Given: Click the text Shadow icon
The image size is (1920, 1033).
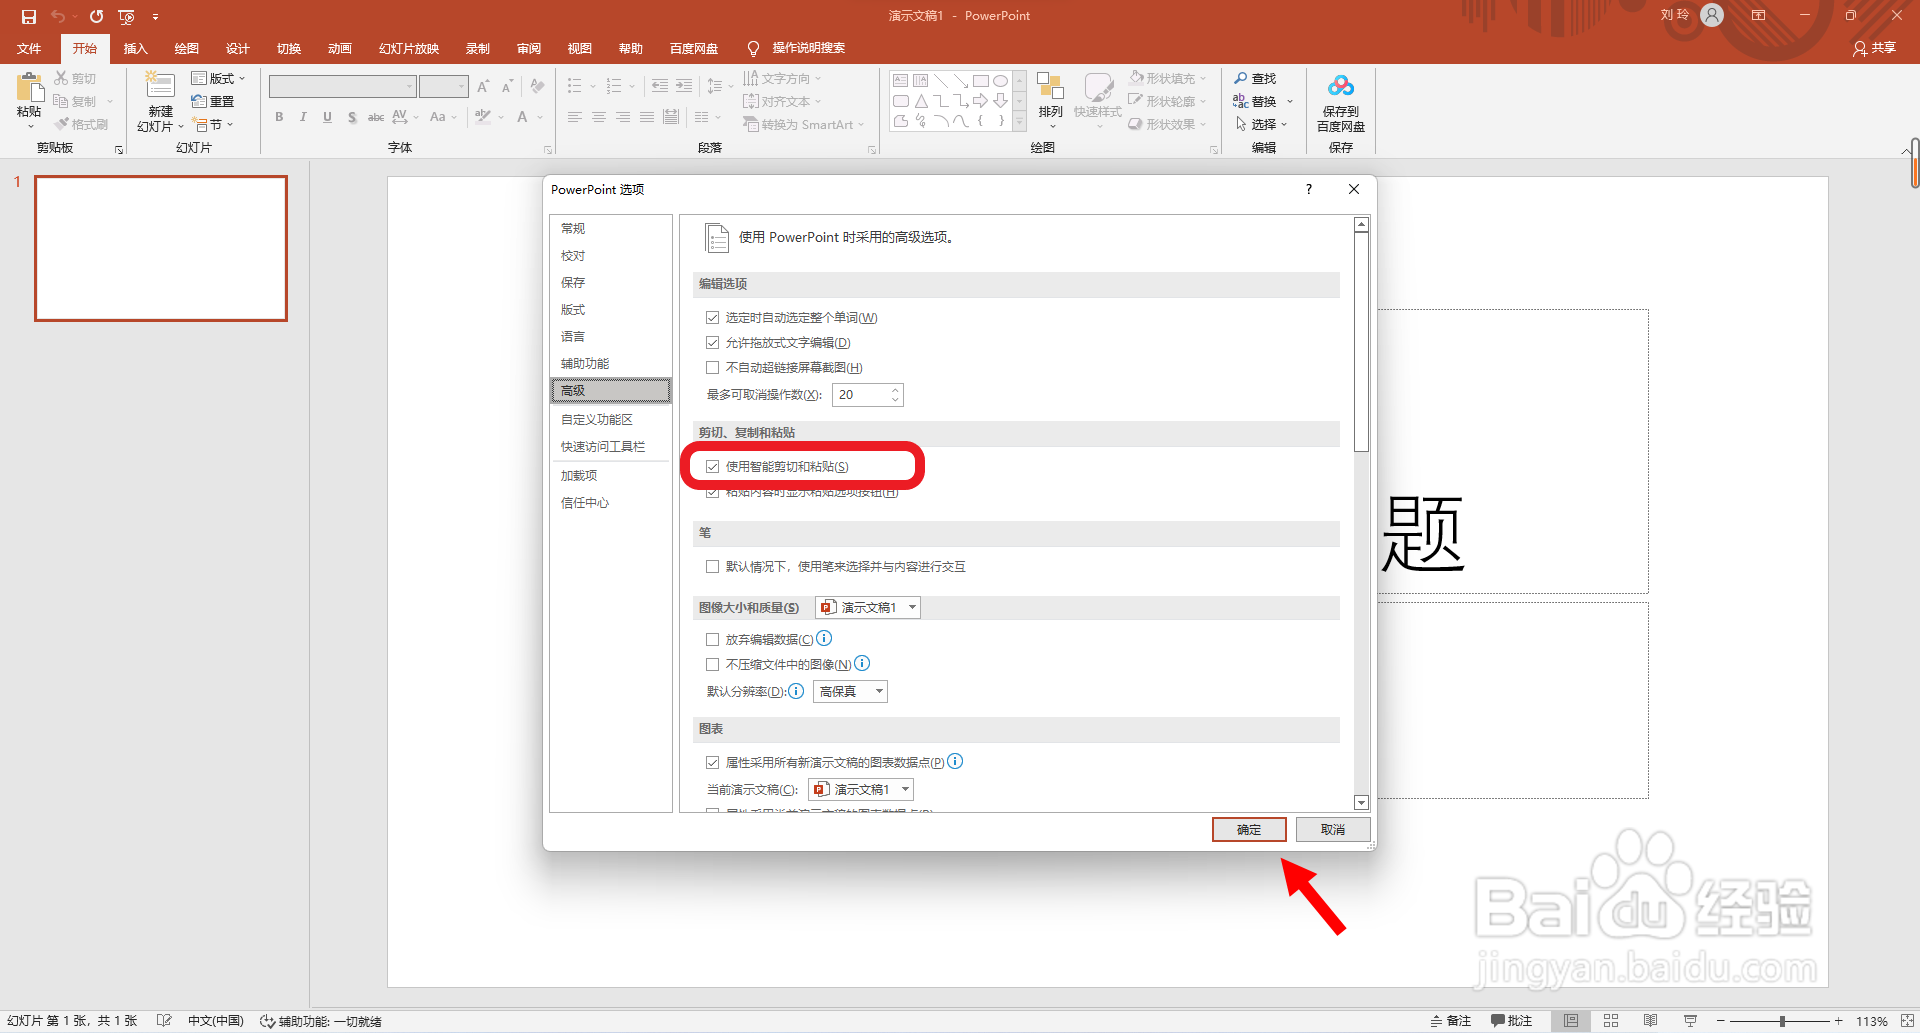Looking at the screenshot, I should coord(352,117).
